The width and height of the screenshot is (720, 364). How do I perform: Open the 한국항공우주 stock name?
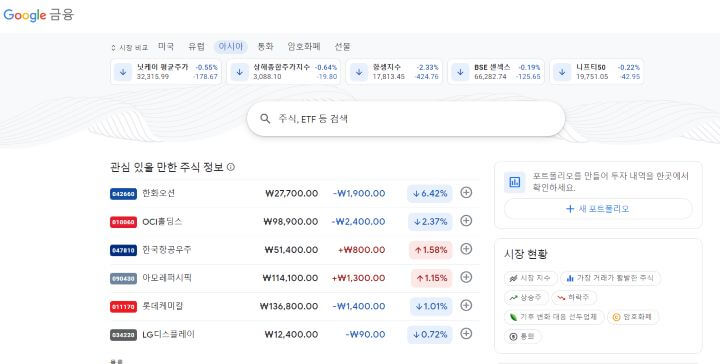click(x=167, y=250)
